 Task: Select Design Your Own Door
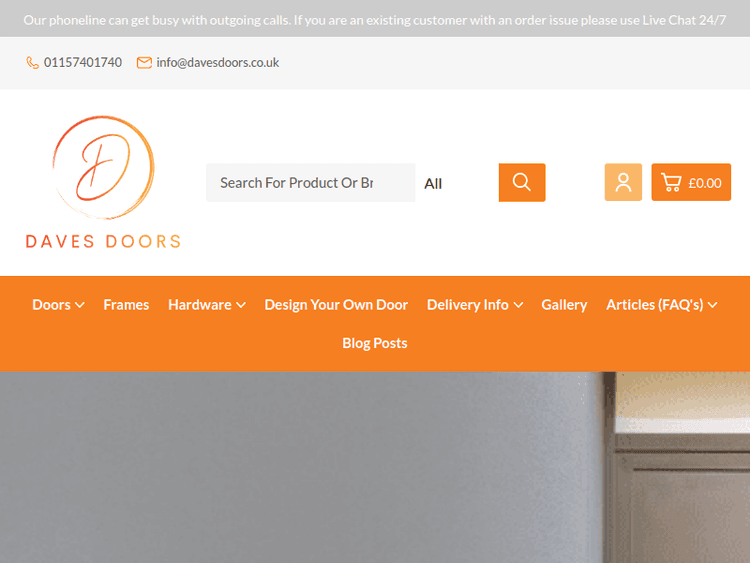[336, 305]
